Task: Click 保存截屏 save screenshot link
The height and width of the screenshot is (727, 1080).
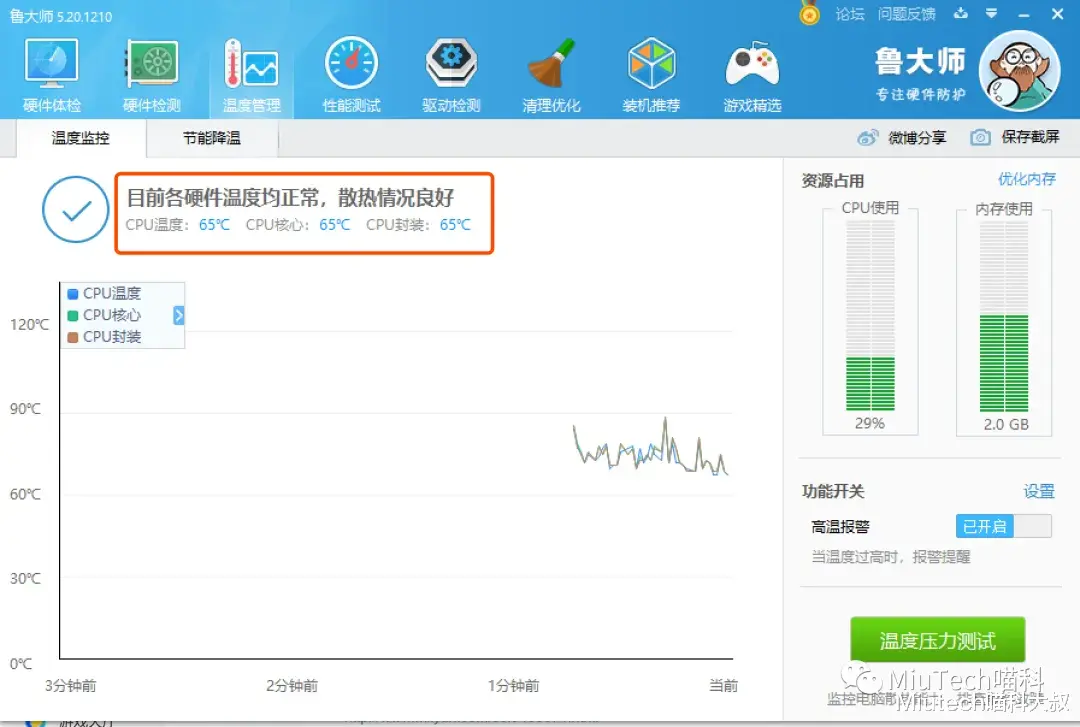Action: click(1030, 137)
